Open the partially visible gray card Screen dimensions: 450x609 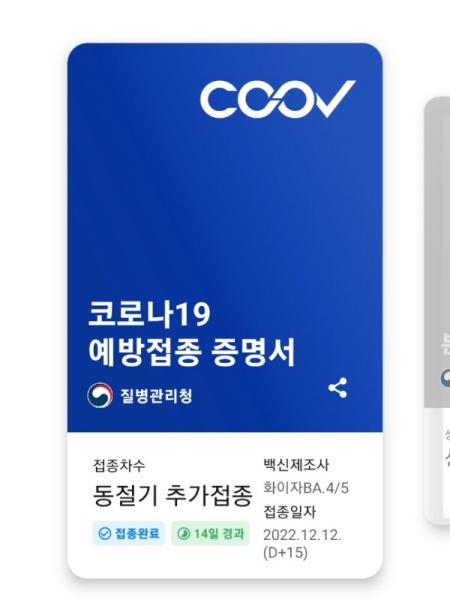(x=437, y=311)
